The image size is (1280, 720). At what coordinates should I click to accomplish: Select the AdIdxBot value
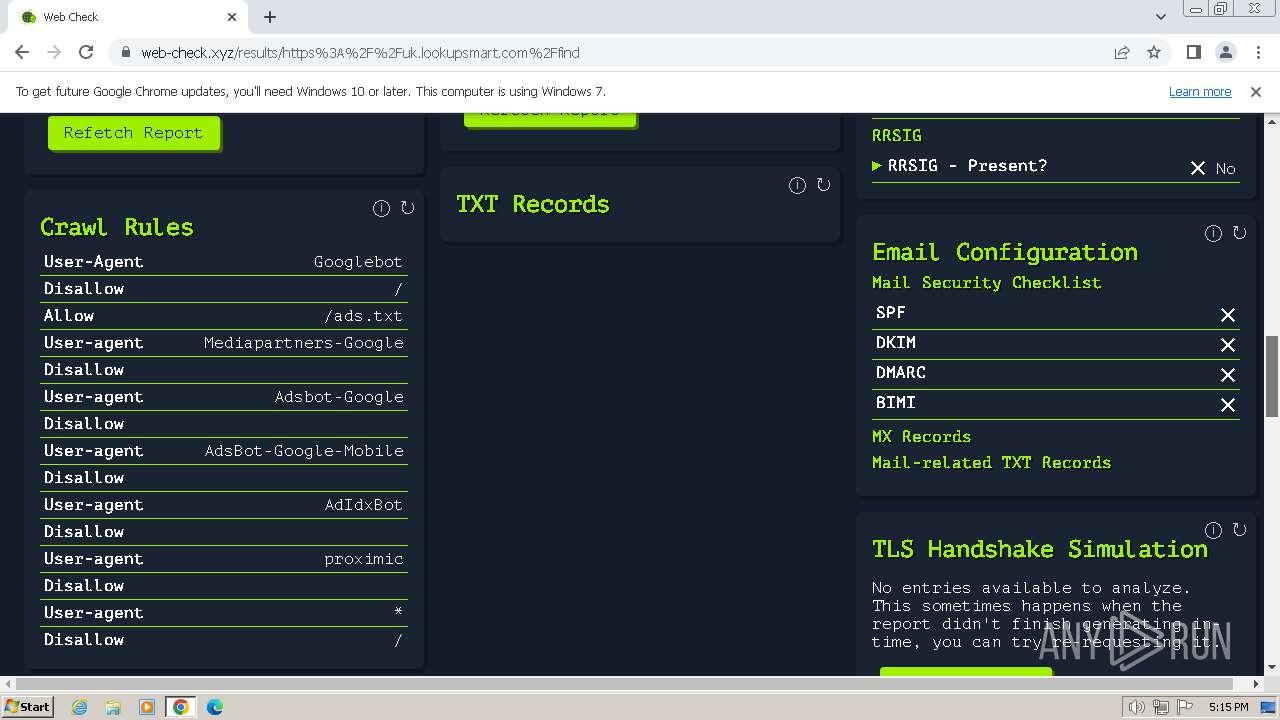364,505
